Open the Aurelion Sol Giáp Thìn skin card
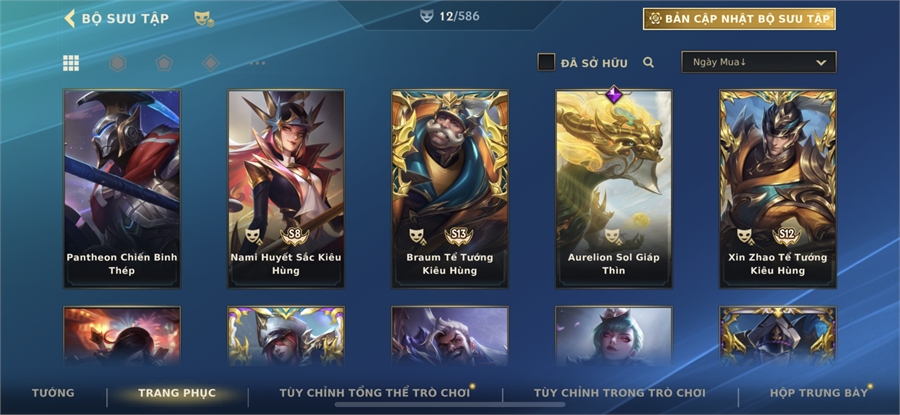The height and width of the screenshot is (415, 900). [614, 188]
